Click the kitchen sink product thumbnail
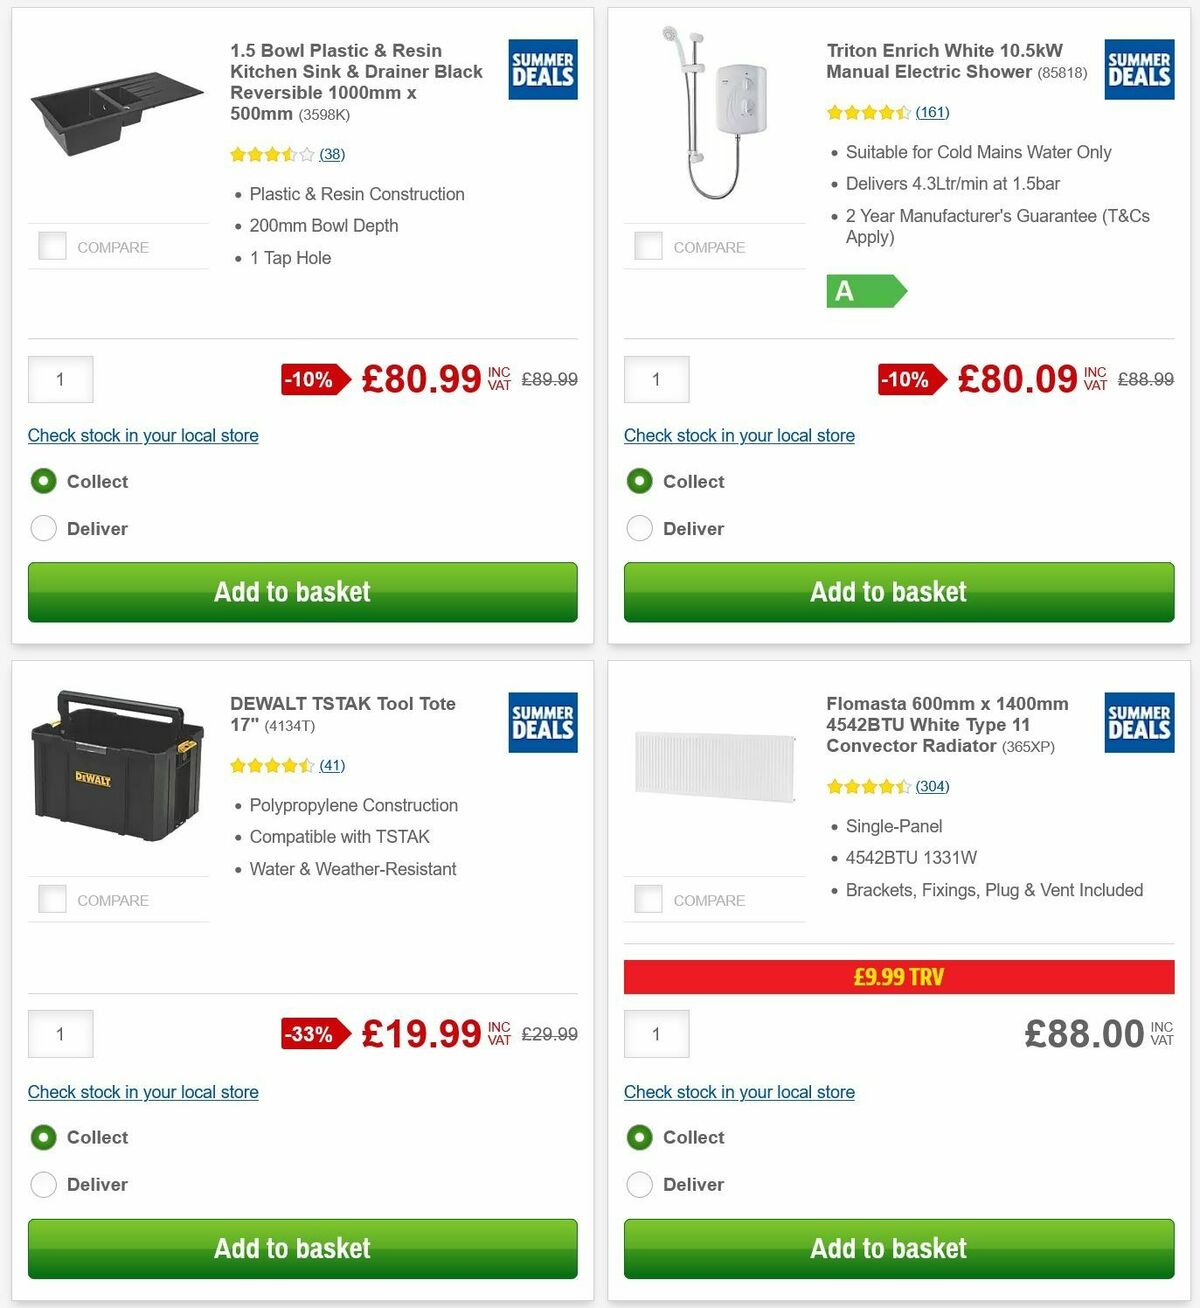Image resolution: width=1200 pixels, height=1308 pixels. coord(117,112)
